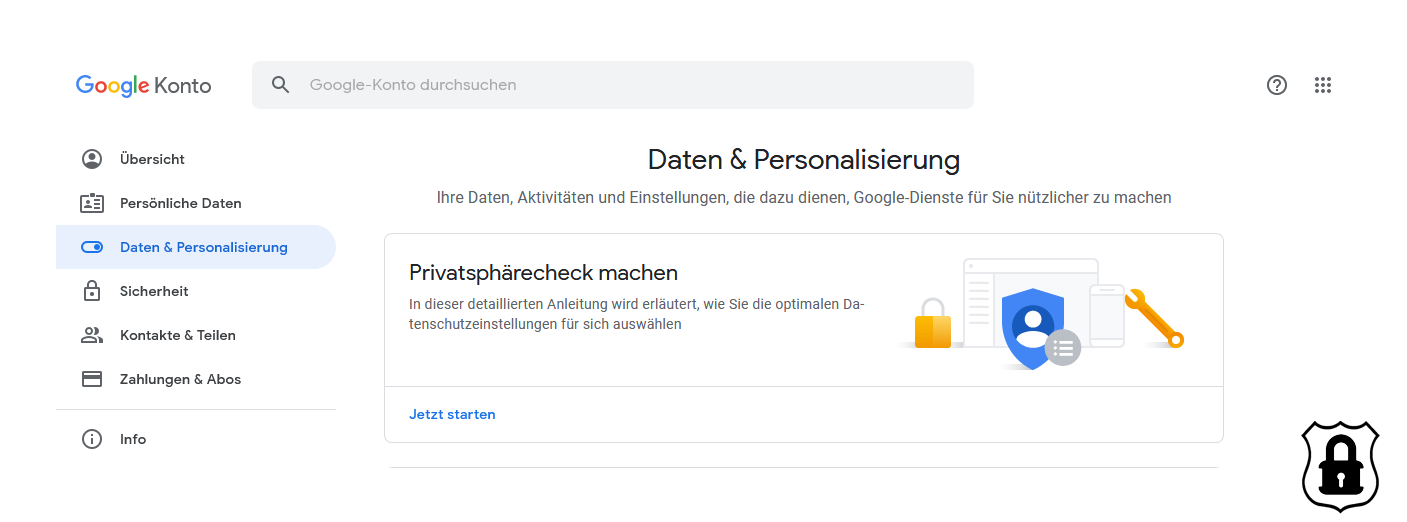Click the Übersicht person icon
The image size is (1407, 522).
[x=92, y=159]
